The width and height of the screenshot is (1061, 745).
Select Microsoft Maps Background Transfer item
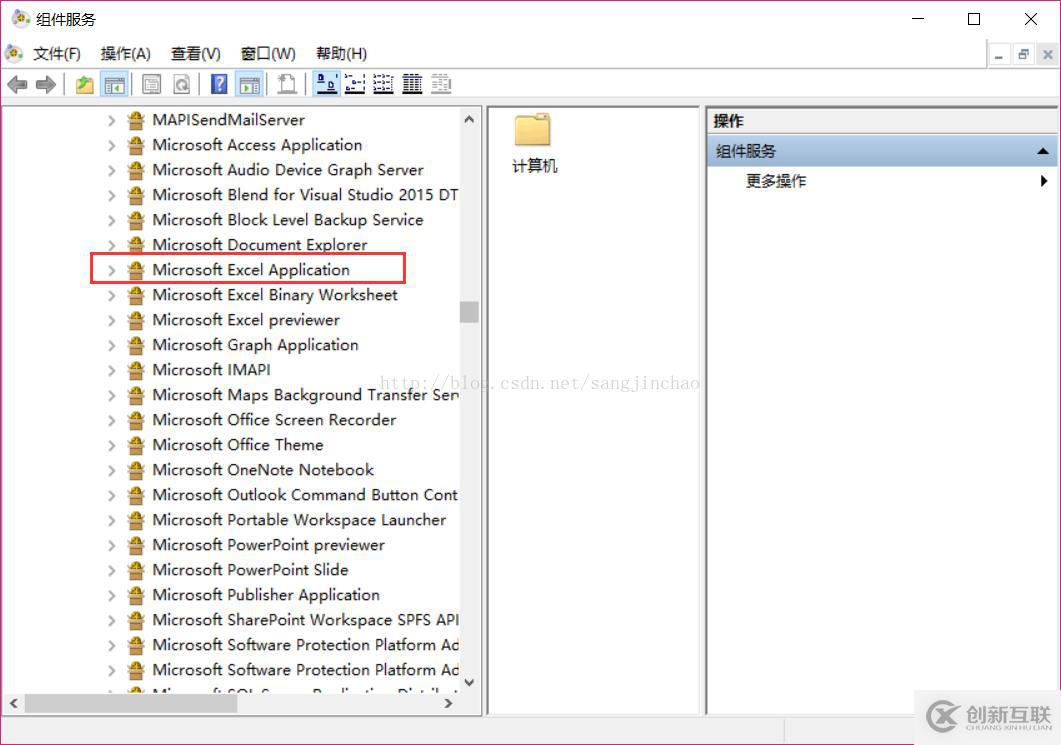[x=305, y=395]
